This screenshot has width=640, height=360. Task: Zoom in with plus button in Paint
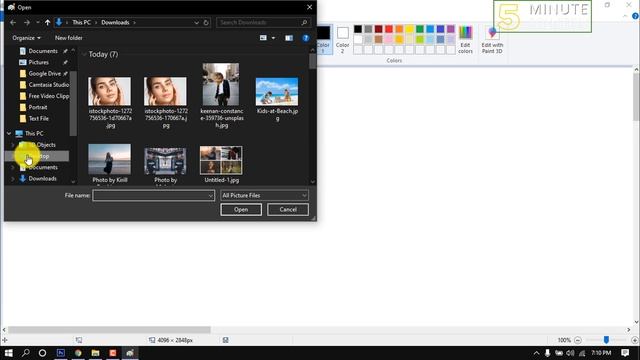(x=635, y=340)
